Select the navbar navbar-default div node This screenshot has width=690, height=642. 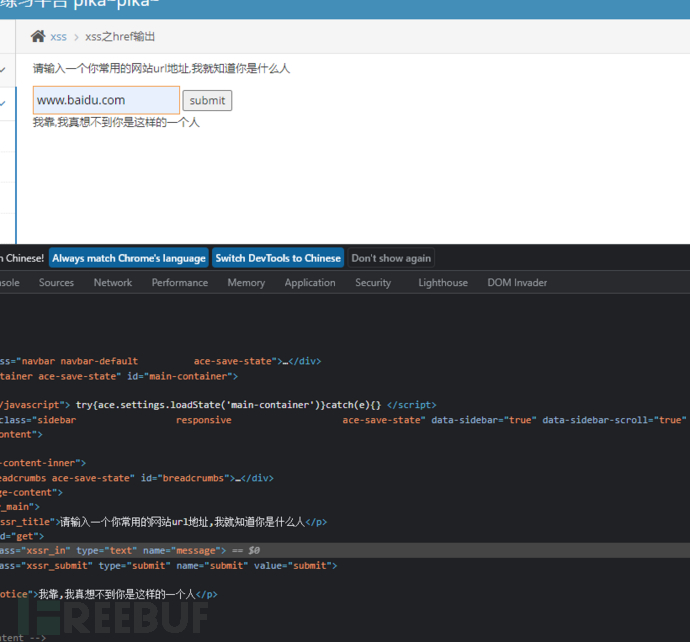point(161,361)
